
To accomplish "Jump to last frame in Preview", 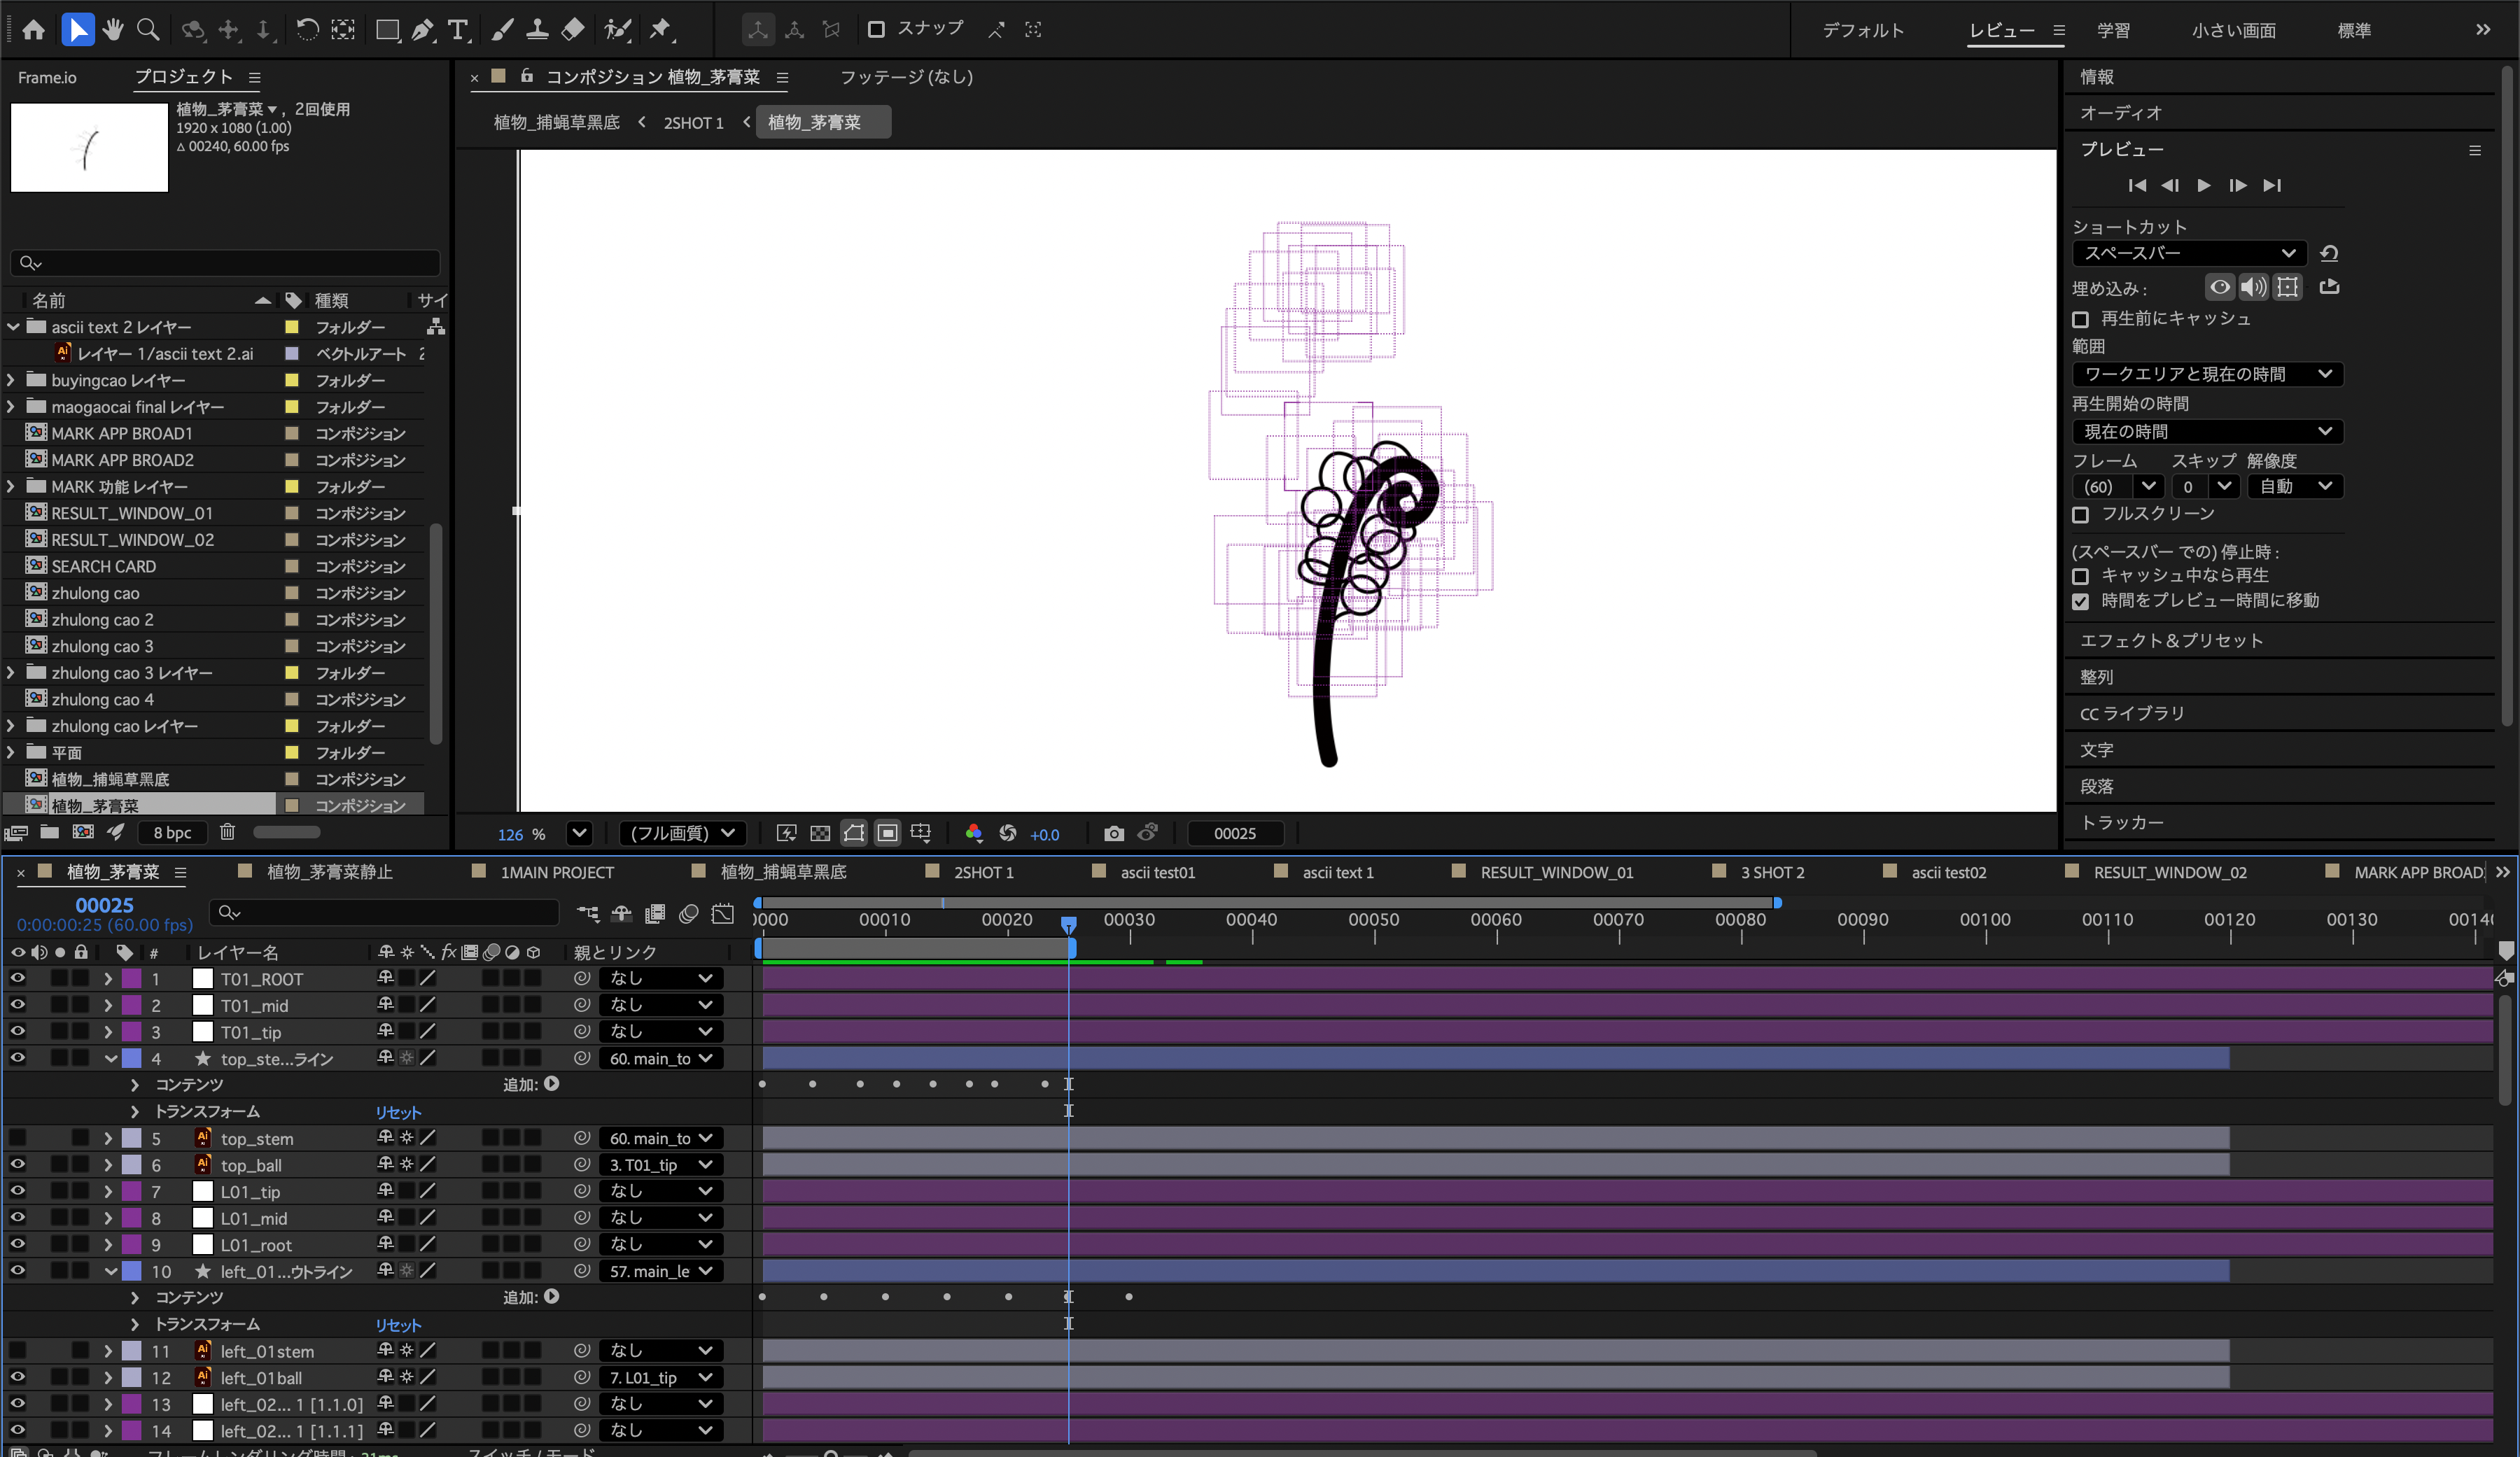I will point(2272,185).
